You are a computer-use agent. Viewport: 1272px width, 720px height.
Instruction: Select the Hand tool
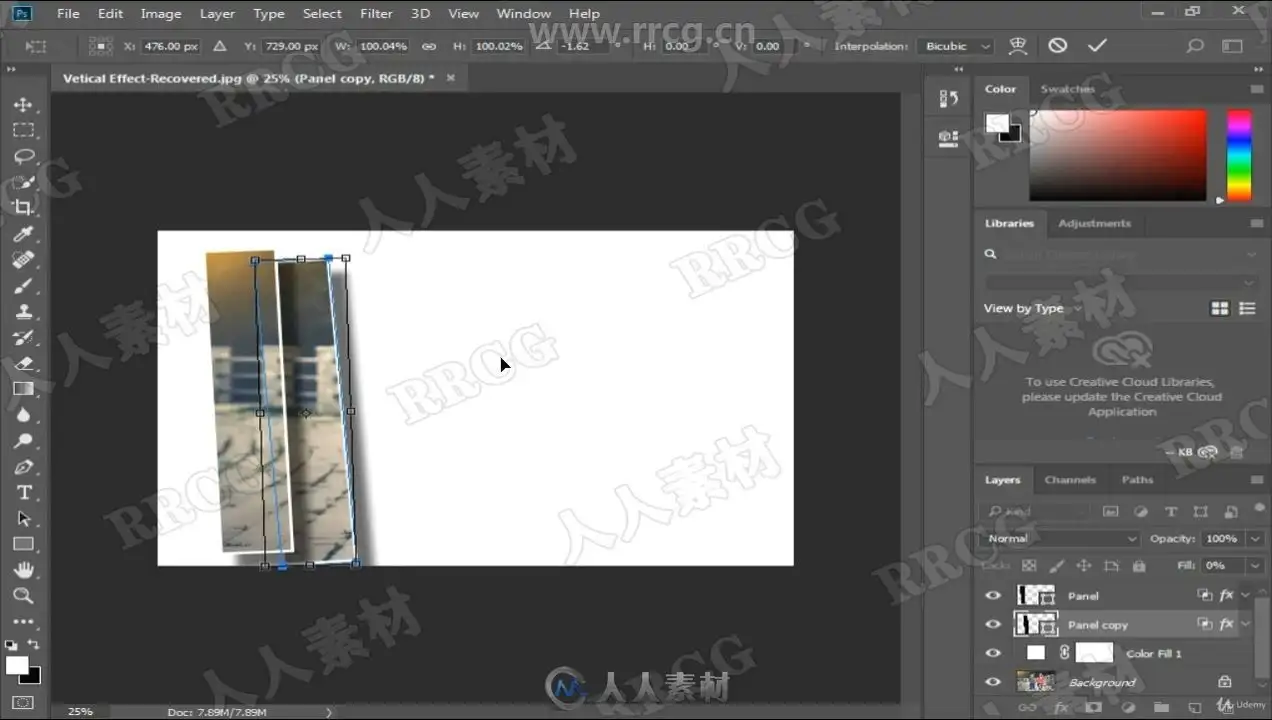23,570
